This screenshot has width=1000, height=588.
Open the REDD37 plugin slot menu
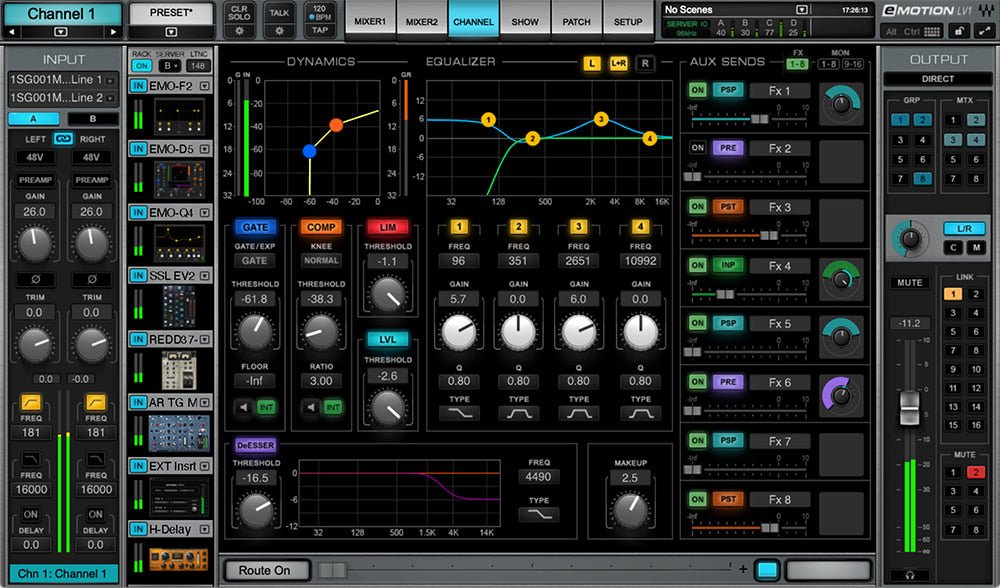coord(205,339)
